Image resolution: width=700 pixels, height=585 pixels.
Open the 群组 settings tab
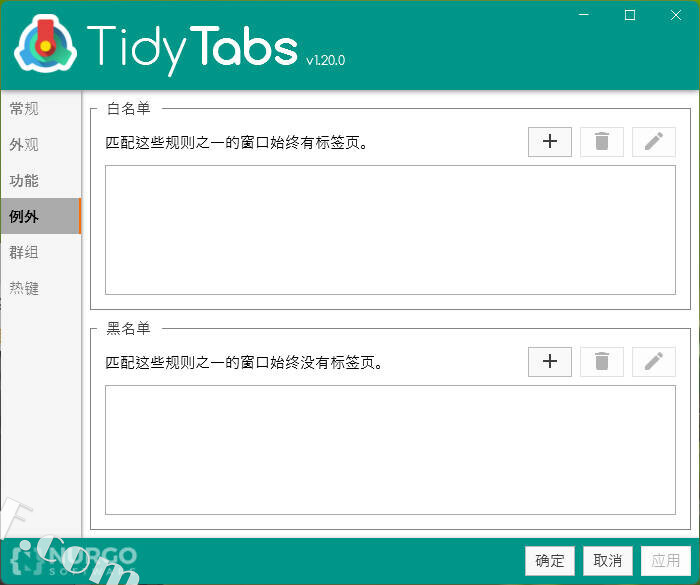click(24, 252)
